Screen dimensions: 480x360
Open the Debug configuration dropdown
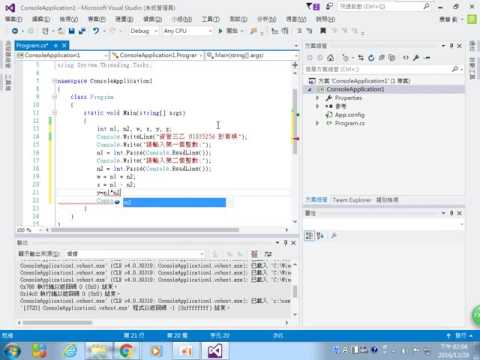[144, 31]
